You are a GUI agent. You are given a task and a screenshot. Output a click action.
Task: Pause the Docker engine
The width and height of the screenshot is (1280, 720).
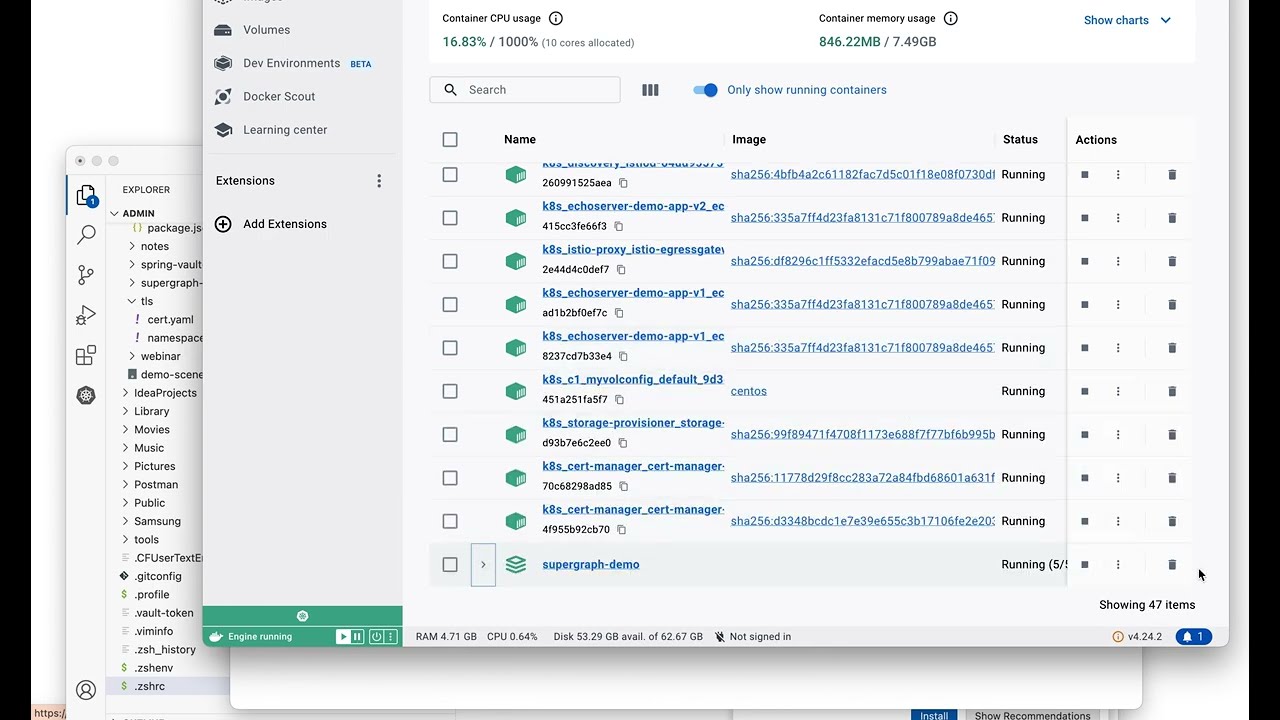tap(357, 637)
